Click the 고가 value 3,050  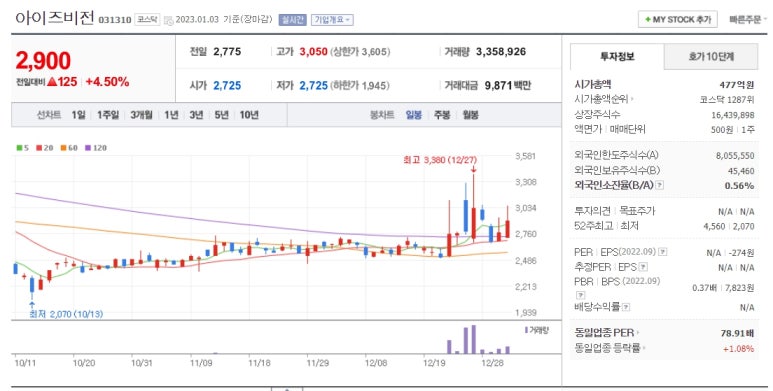(x=314, y=52)
